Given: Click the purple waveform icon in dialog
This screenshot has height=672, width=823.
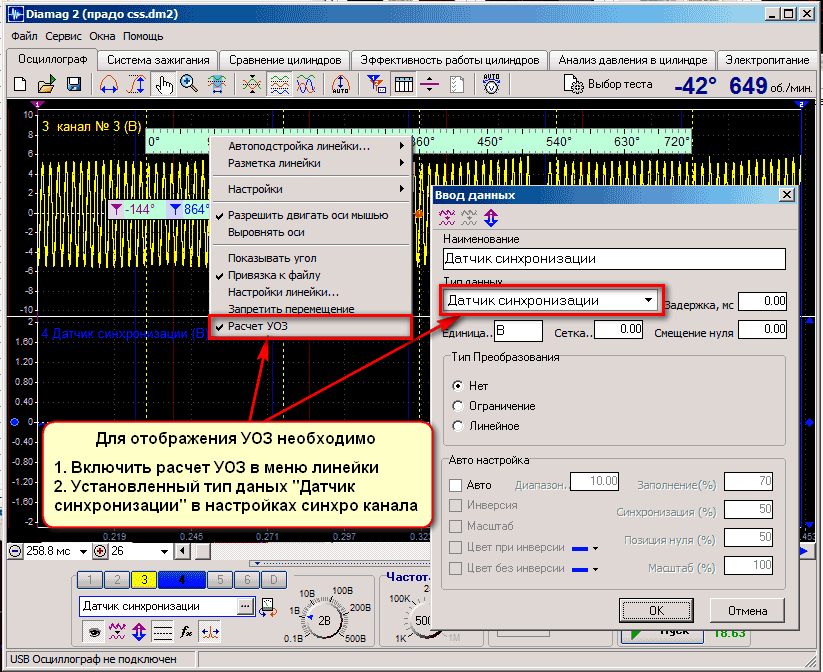Looking at the screenshot, I should [447, 217].
